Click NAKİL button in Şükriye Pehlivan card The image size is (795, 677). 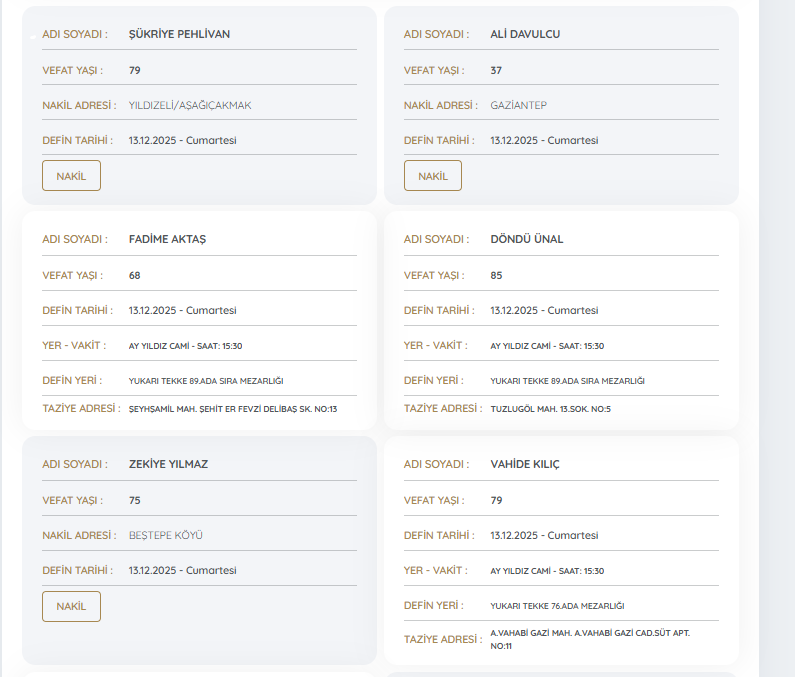71,176
